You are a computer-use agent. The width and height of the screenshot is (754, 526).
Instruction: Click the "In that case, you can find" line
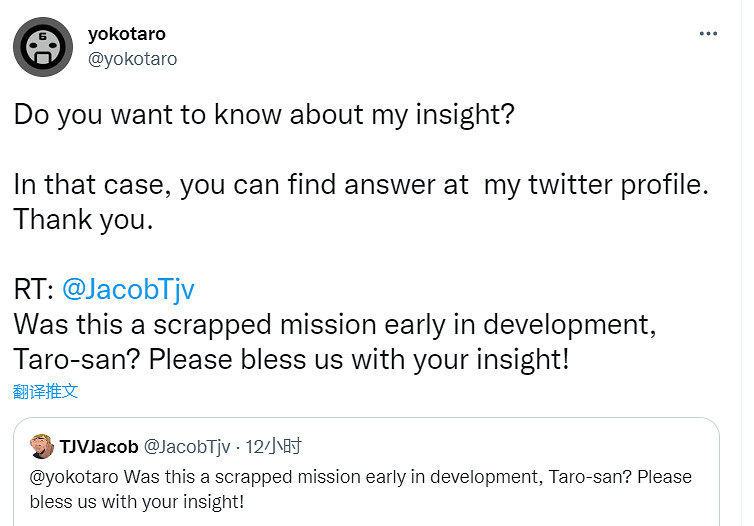[x=241, y=185]
